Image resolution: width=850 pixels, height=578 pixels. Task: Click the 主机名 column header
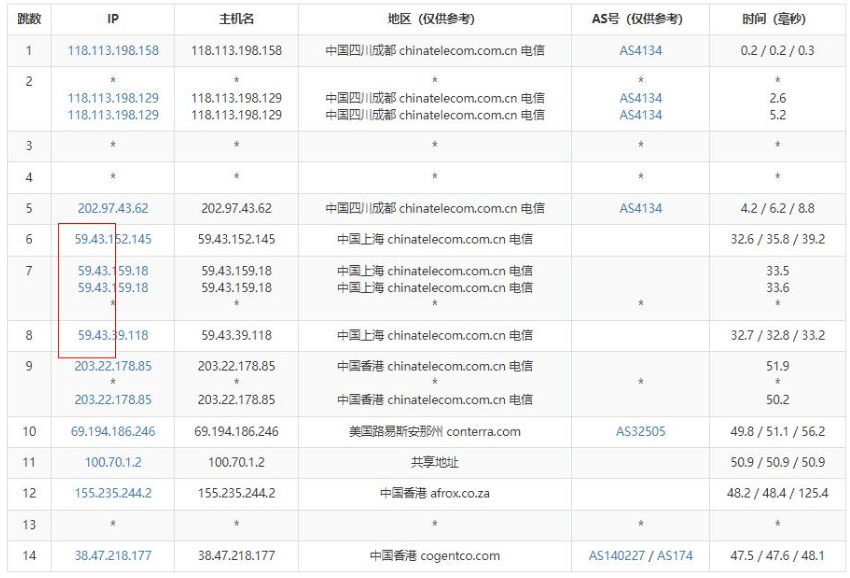click(x=236, y=19)
